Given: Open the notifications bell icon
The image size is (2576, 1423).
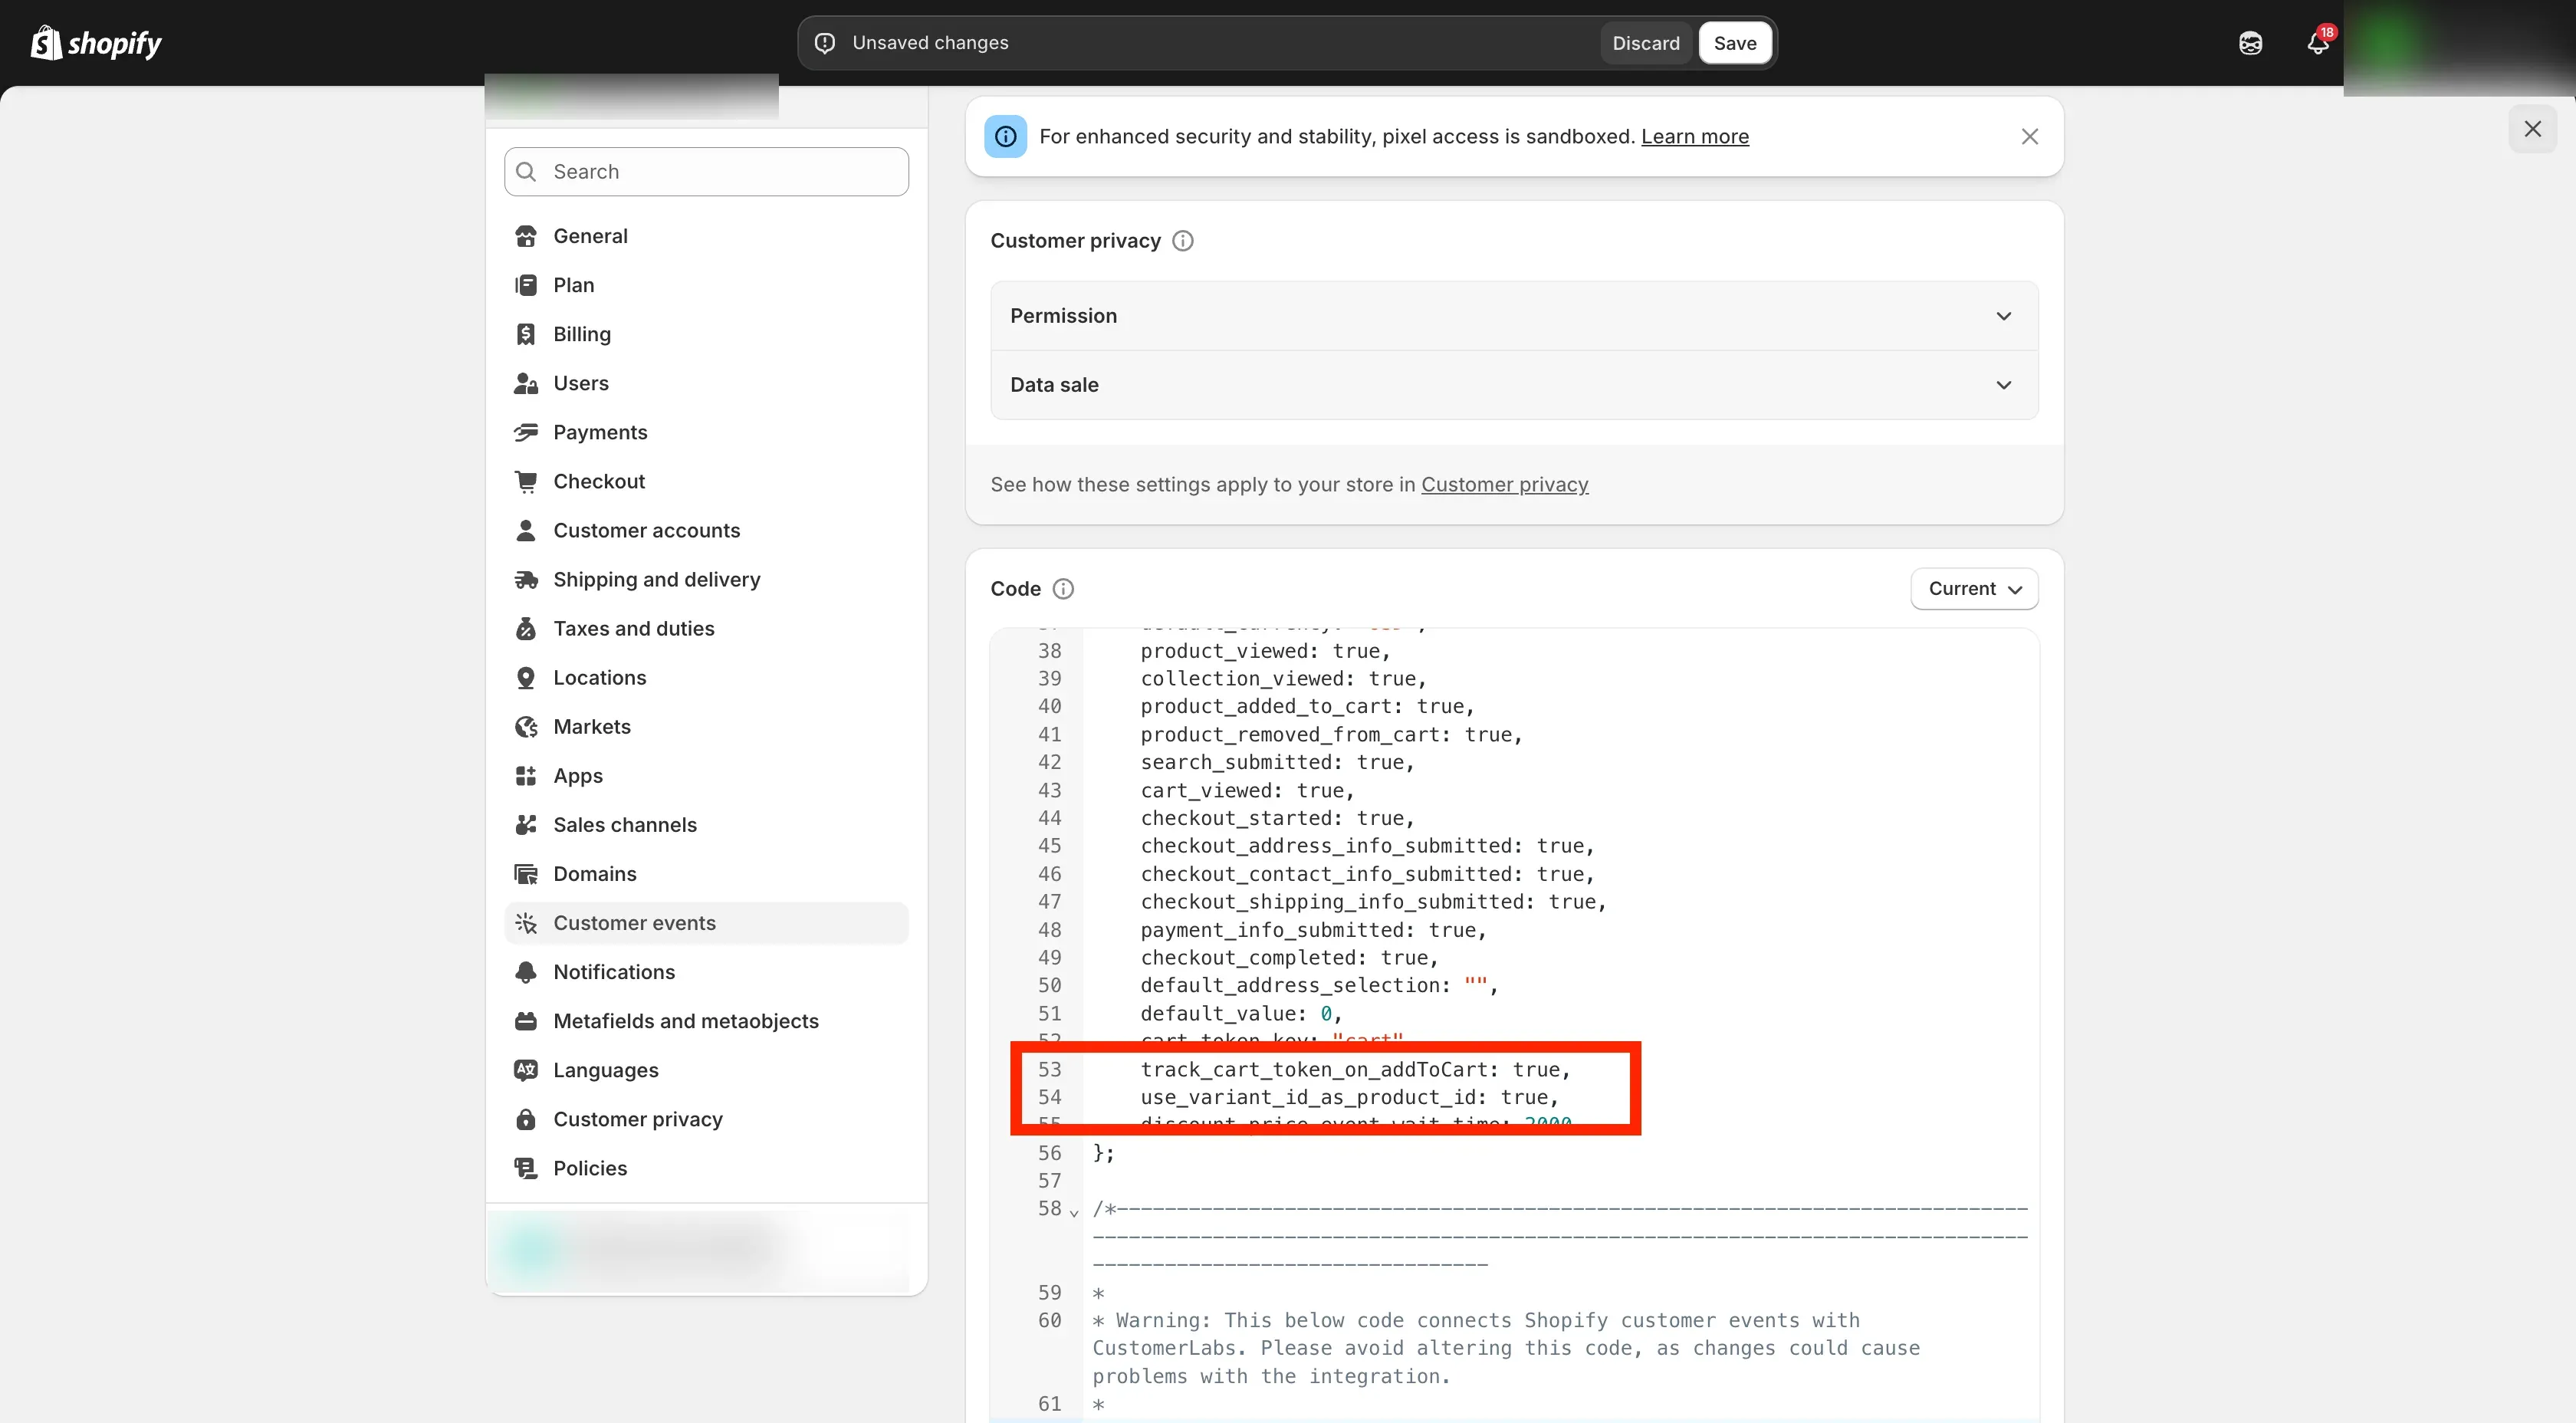Looking at the screenshot, I should tap(2317, 43).
